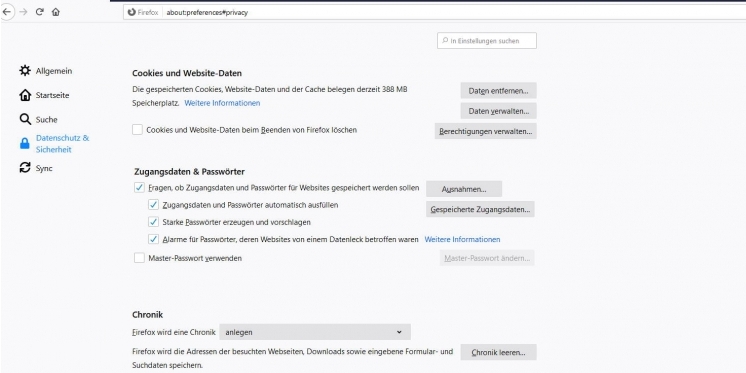
Task: Open the Ausnahmen button for passwords
Action: pos(464,189)
